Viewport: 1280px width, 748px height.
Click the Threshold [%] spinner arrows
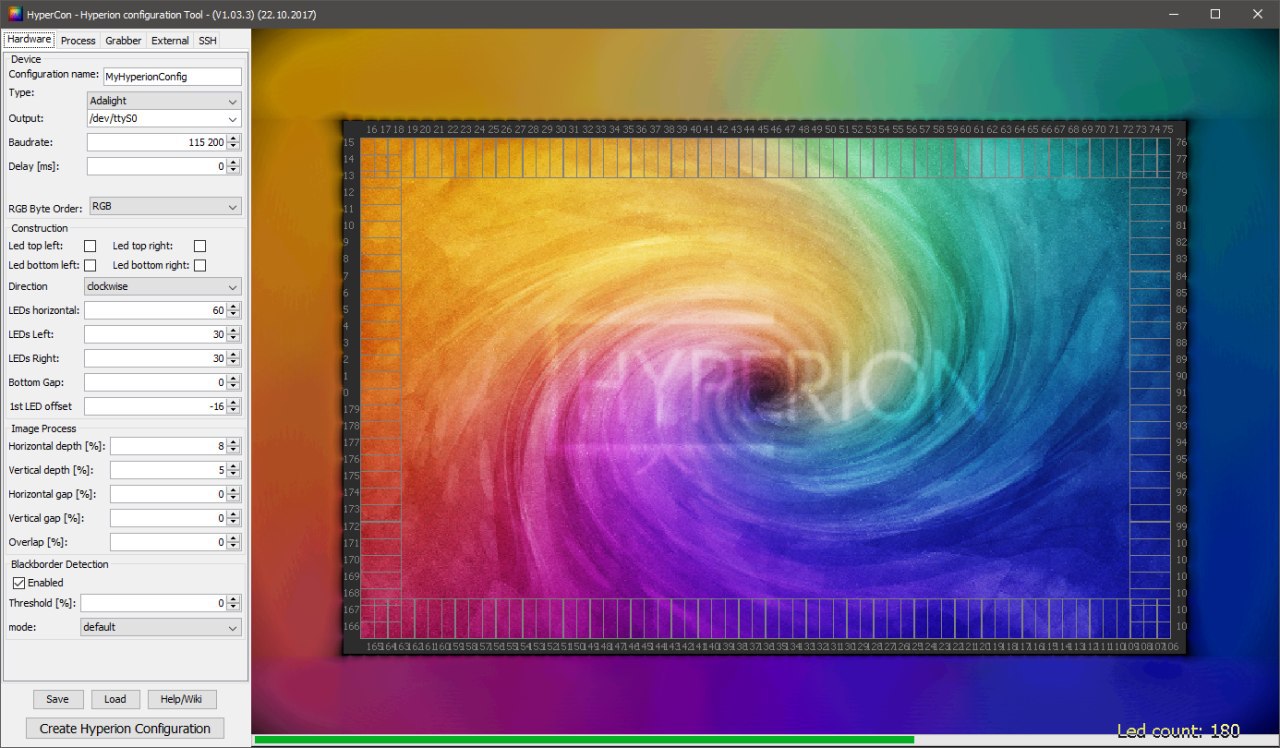[234, 603]
